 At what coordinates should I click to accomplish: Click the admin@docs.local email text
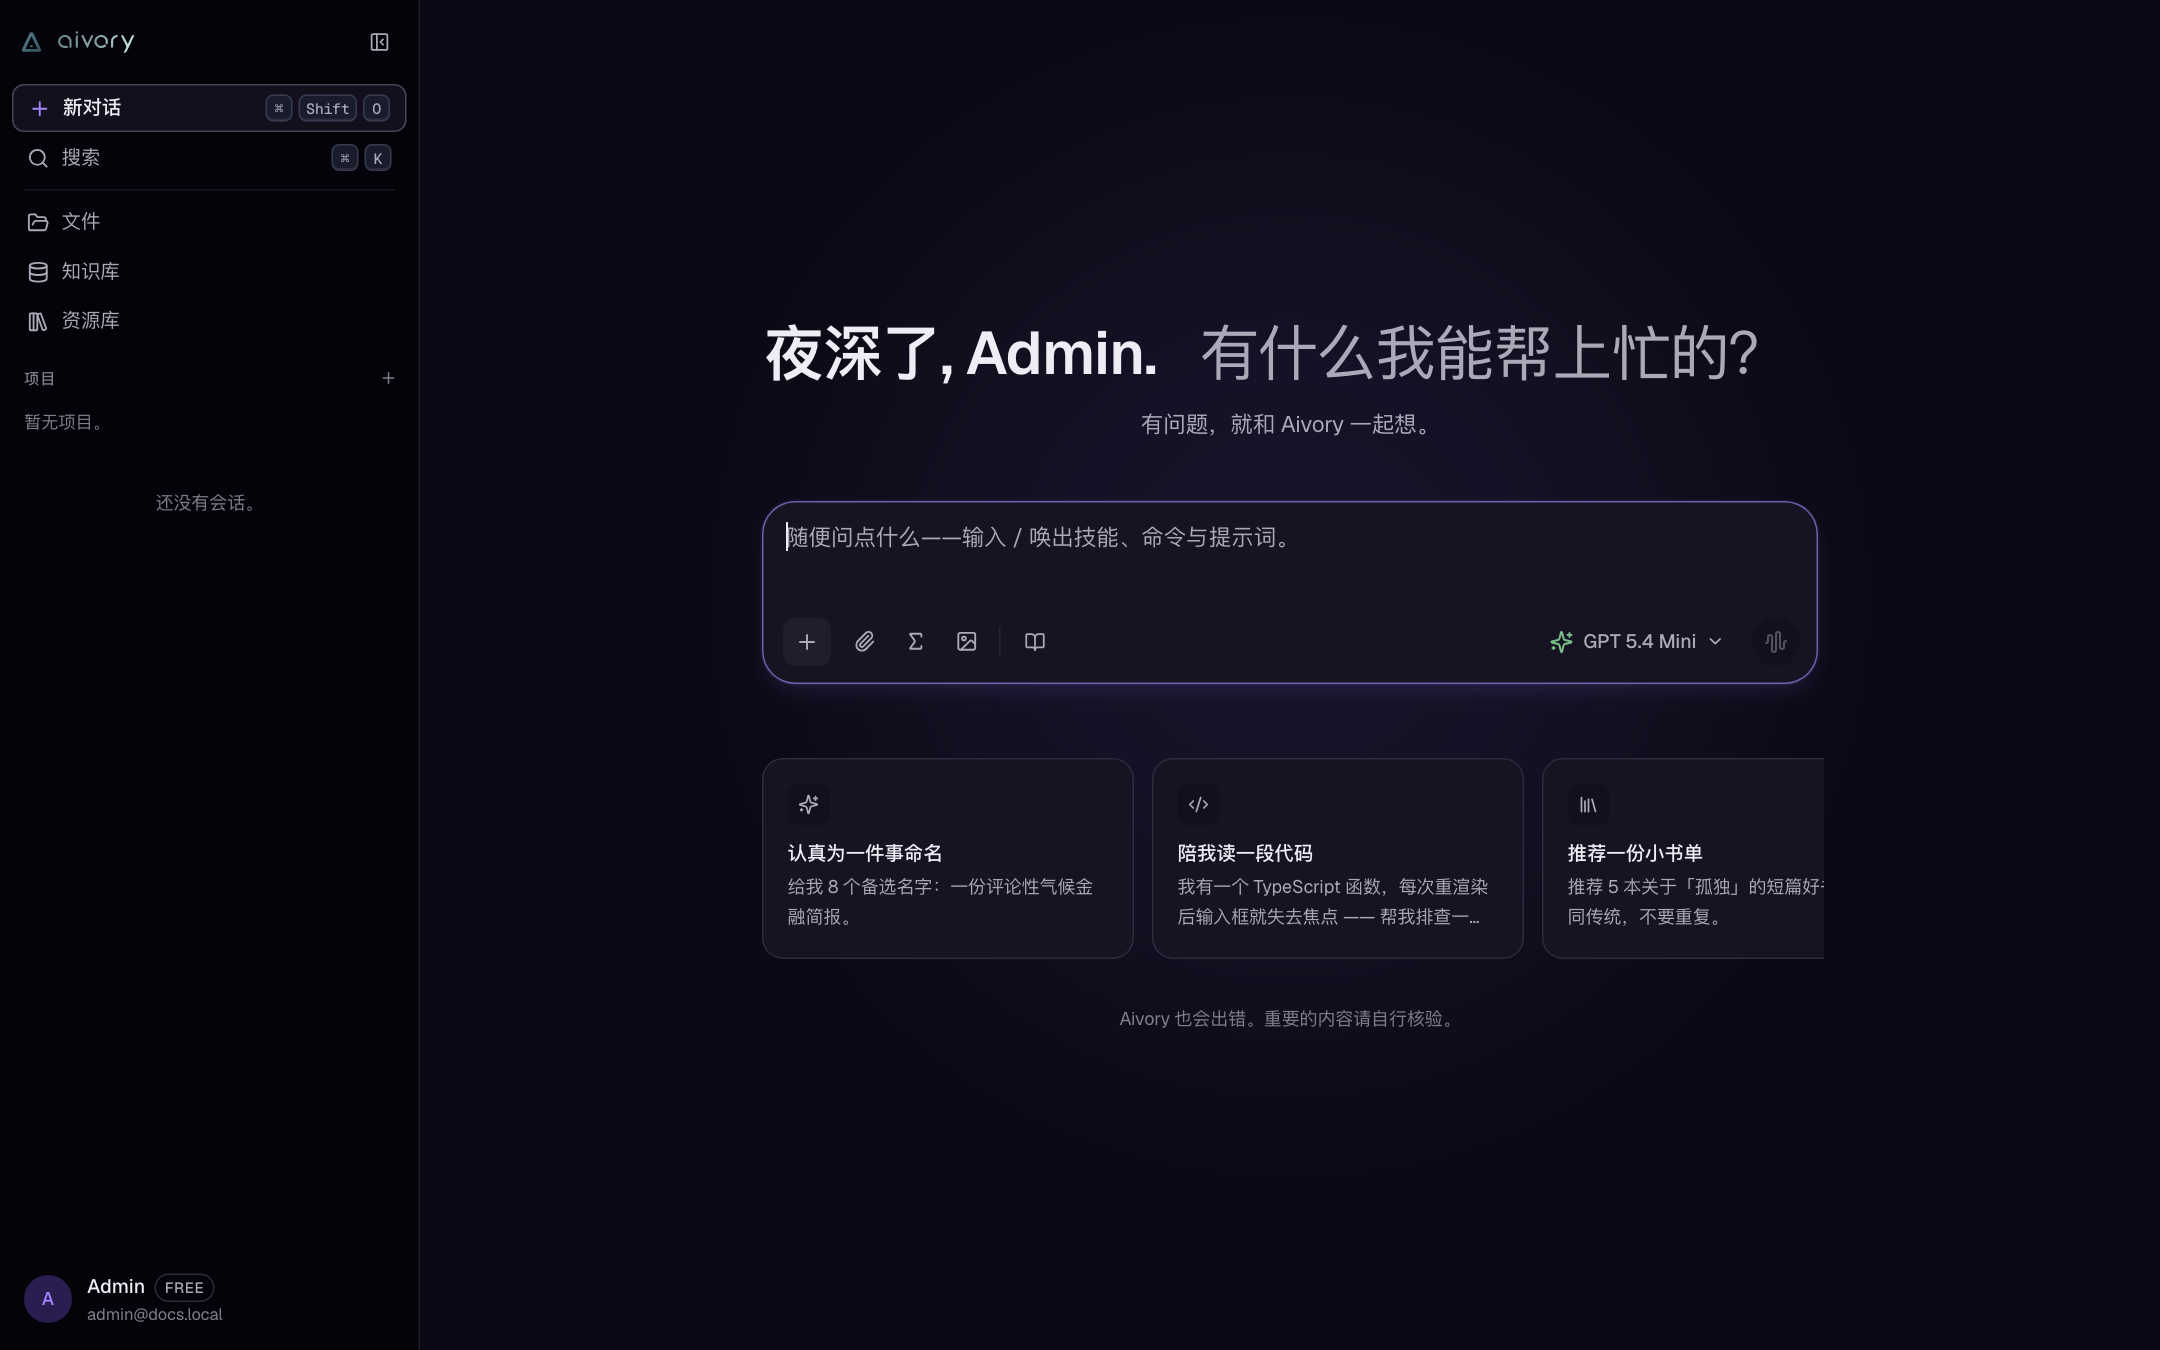pos(155,1314)
